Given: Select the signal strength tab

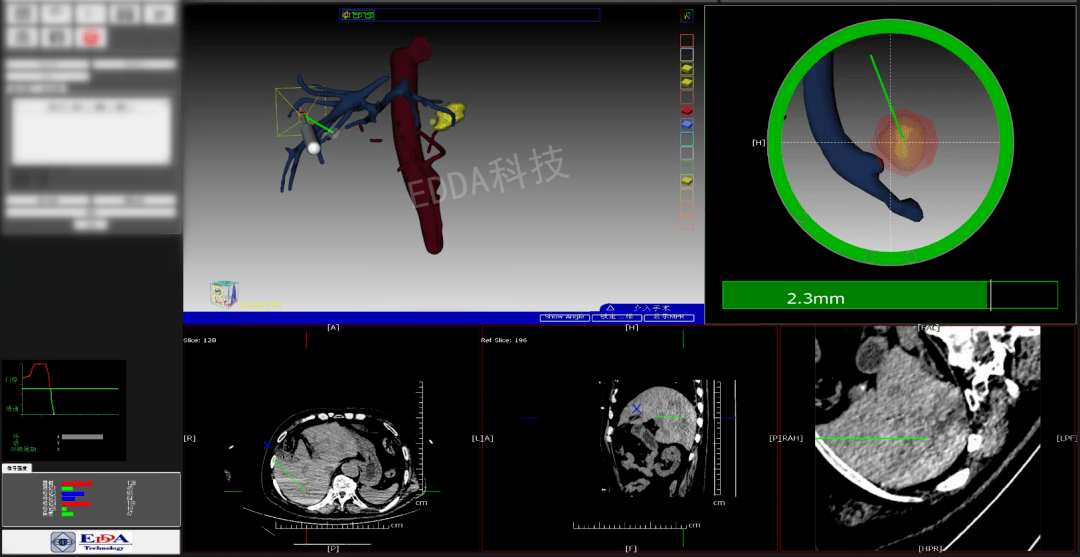Looking at the screenshot, I should [16, 467].
